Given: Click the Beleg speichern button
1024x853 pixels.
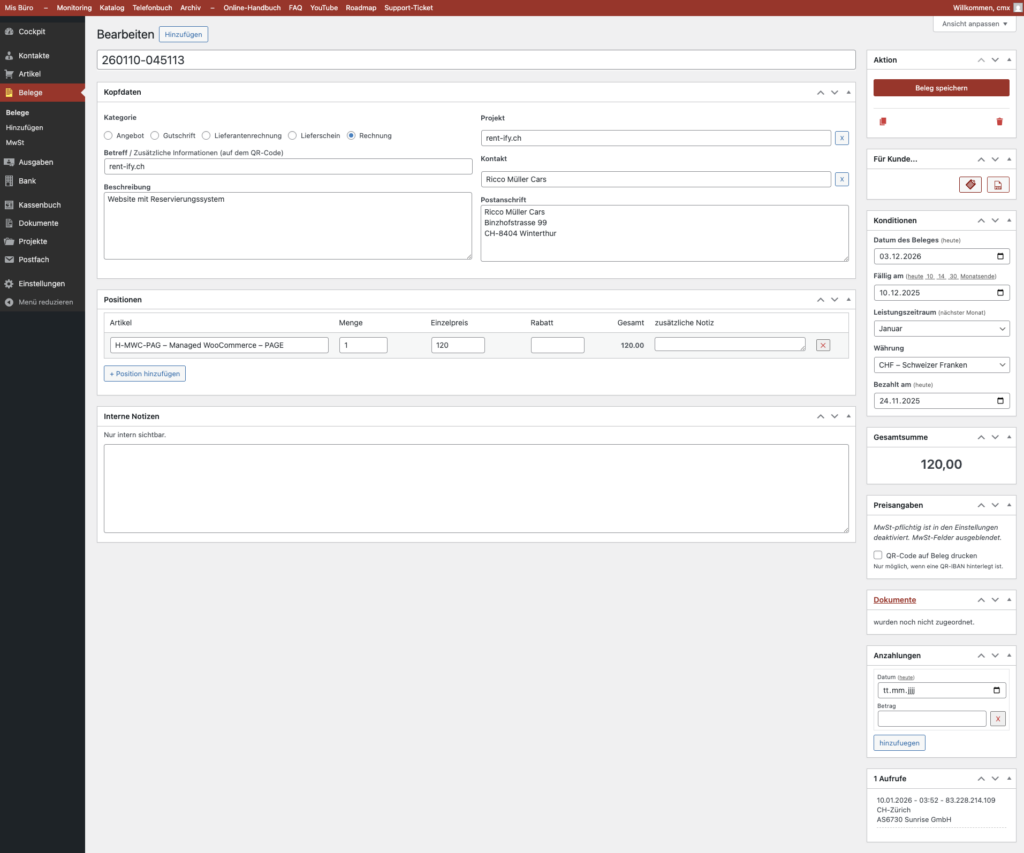Looking at the screenshot, I should click(941, 88).
